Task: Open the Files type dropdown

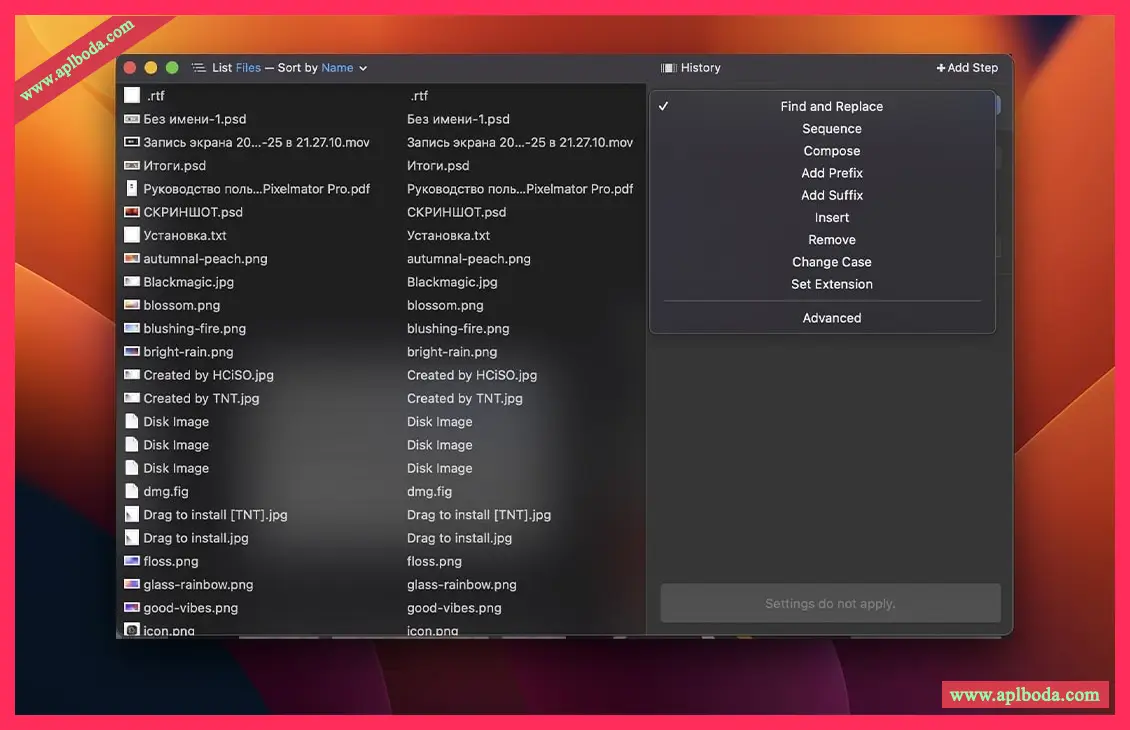Action: (x=248, y=68)
